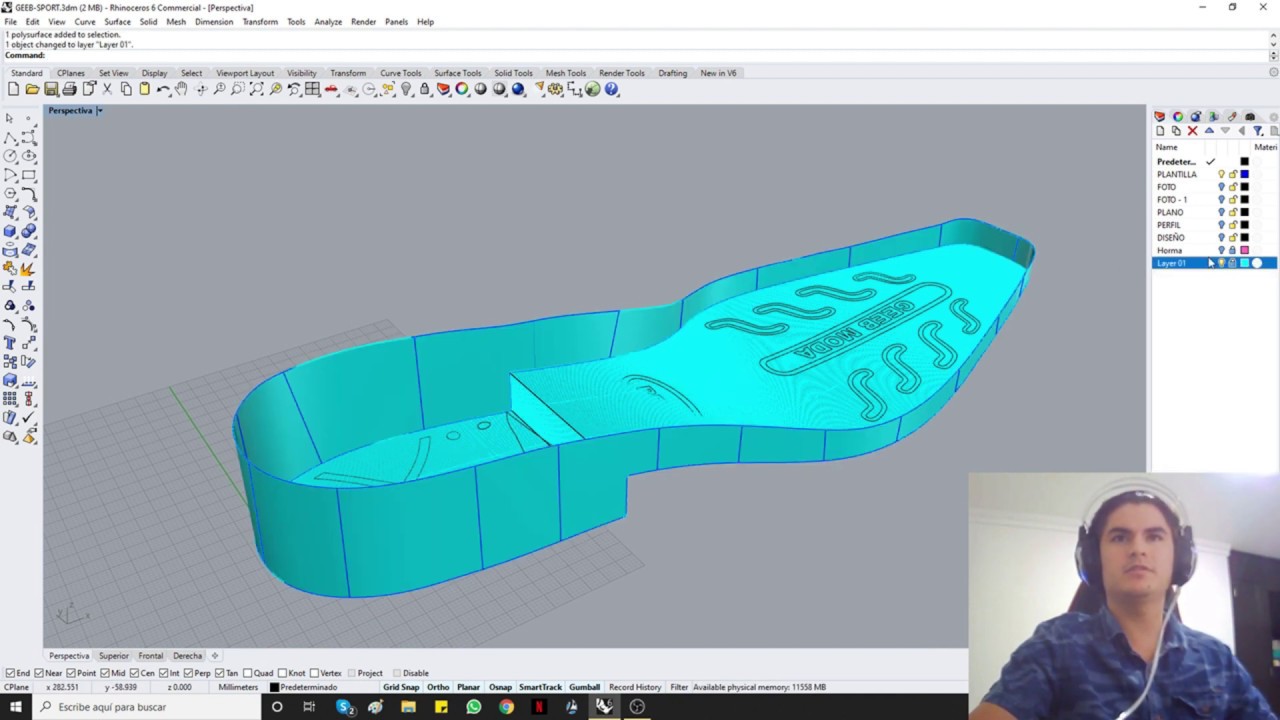
Task: Click the Windows search box
Action: coord(145,707)
